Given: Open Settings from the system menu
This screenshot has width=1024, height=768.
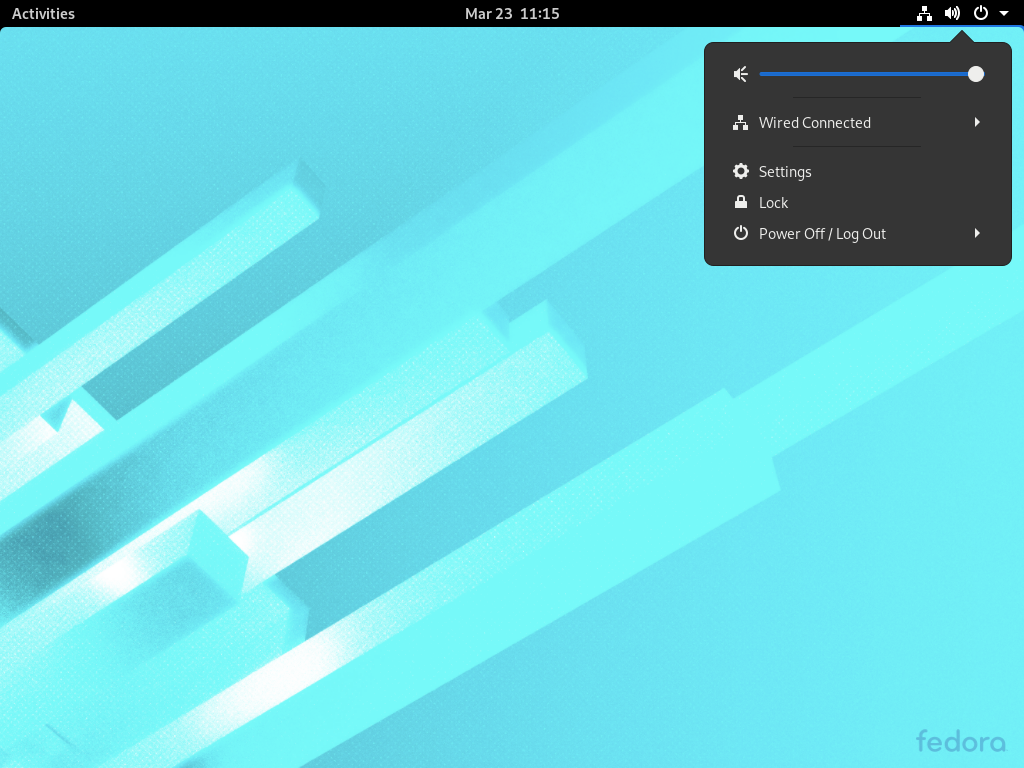Looking at the screenshot, I should coord(857,172).
